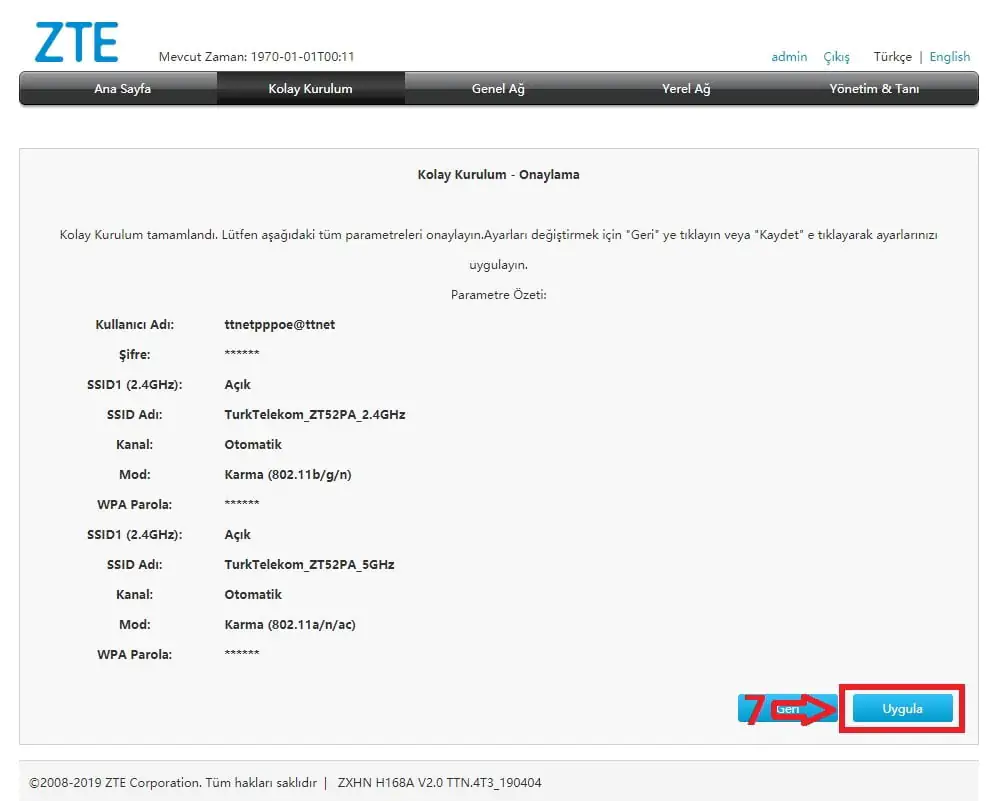The image size is (988, 801).
Task: Go back with the Geri button
Action: pos(788,709)
